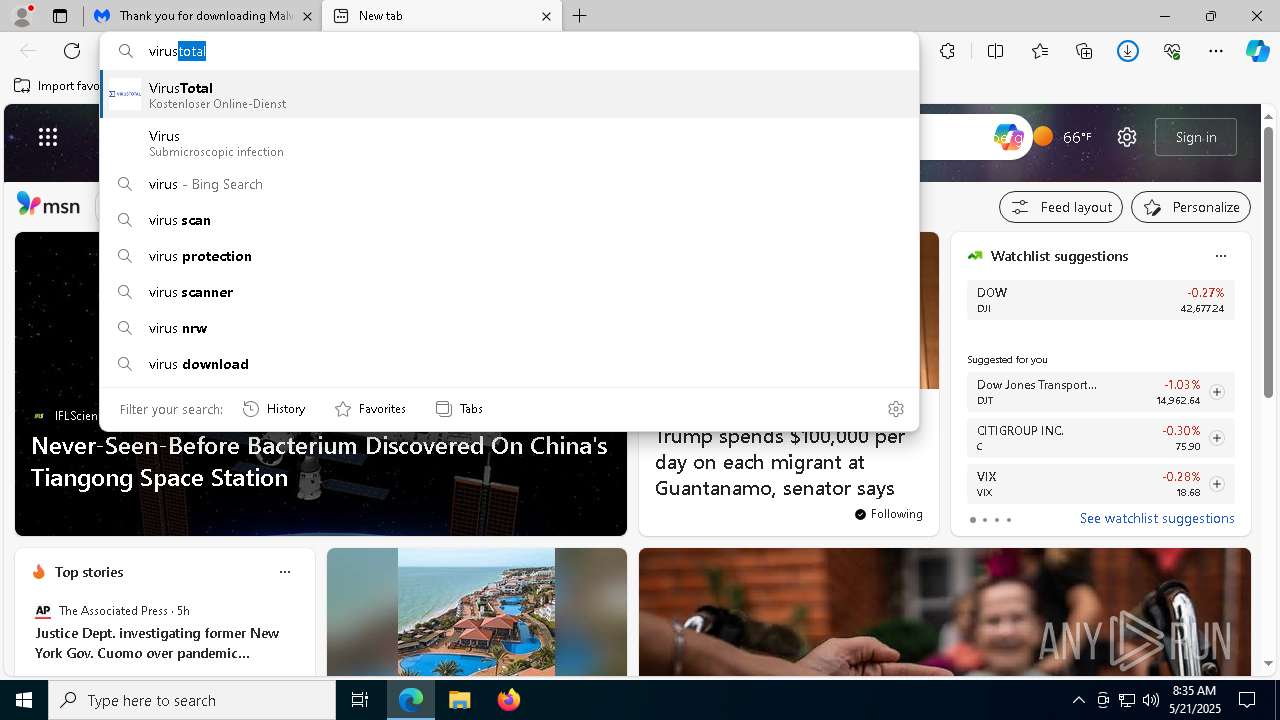Open Trump Guantanamo migrant article
Viewport: 1280px width, 720px height.
click(x=780, y=462)
